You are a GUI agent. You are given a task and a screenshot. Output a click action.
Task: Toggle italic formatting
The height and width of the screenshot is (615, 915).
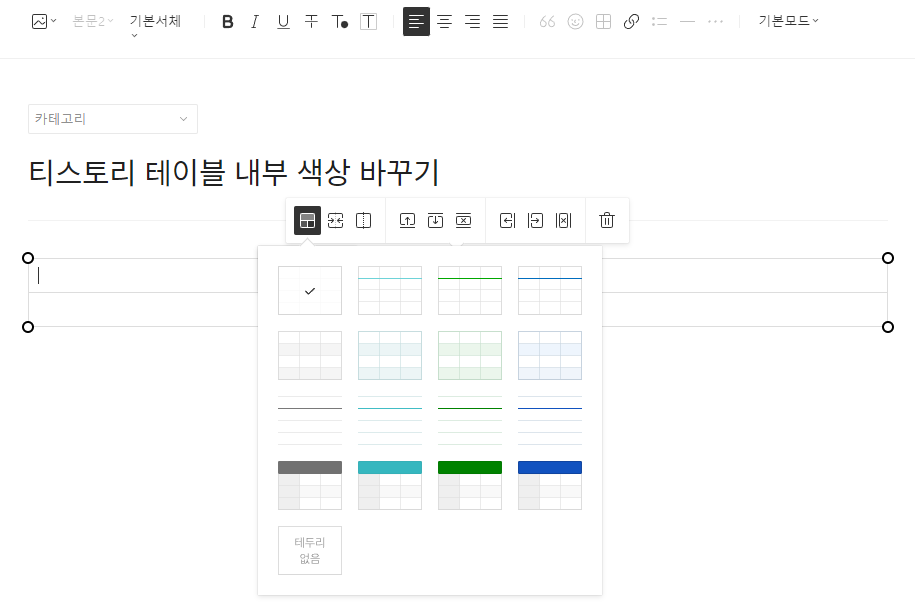(255, 22)
